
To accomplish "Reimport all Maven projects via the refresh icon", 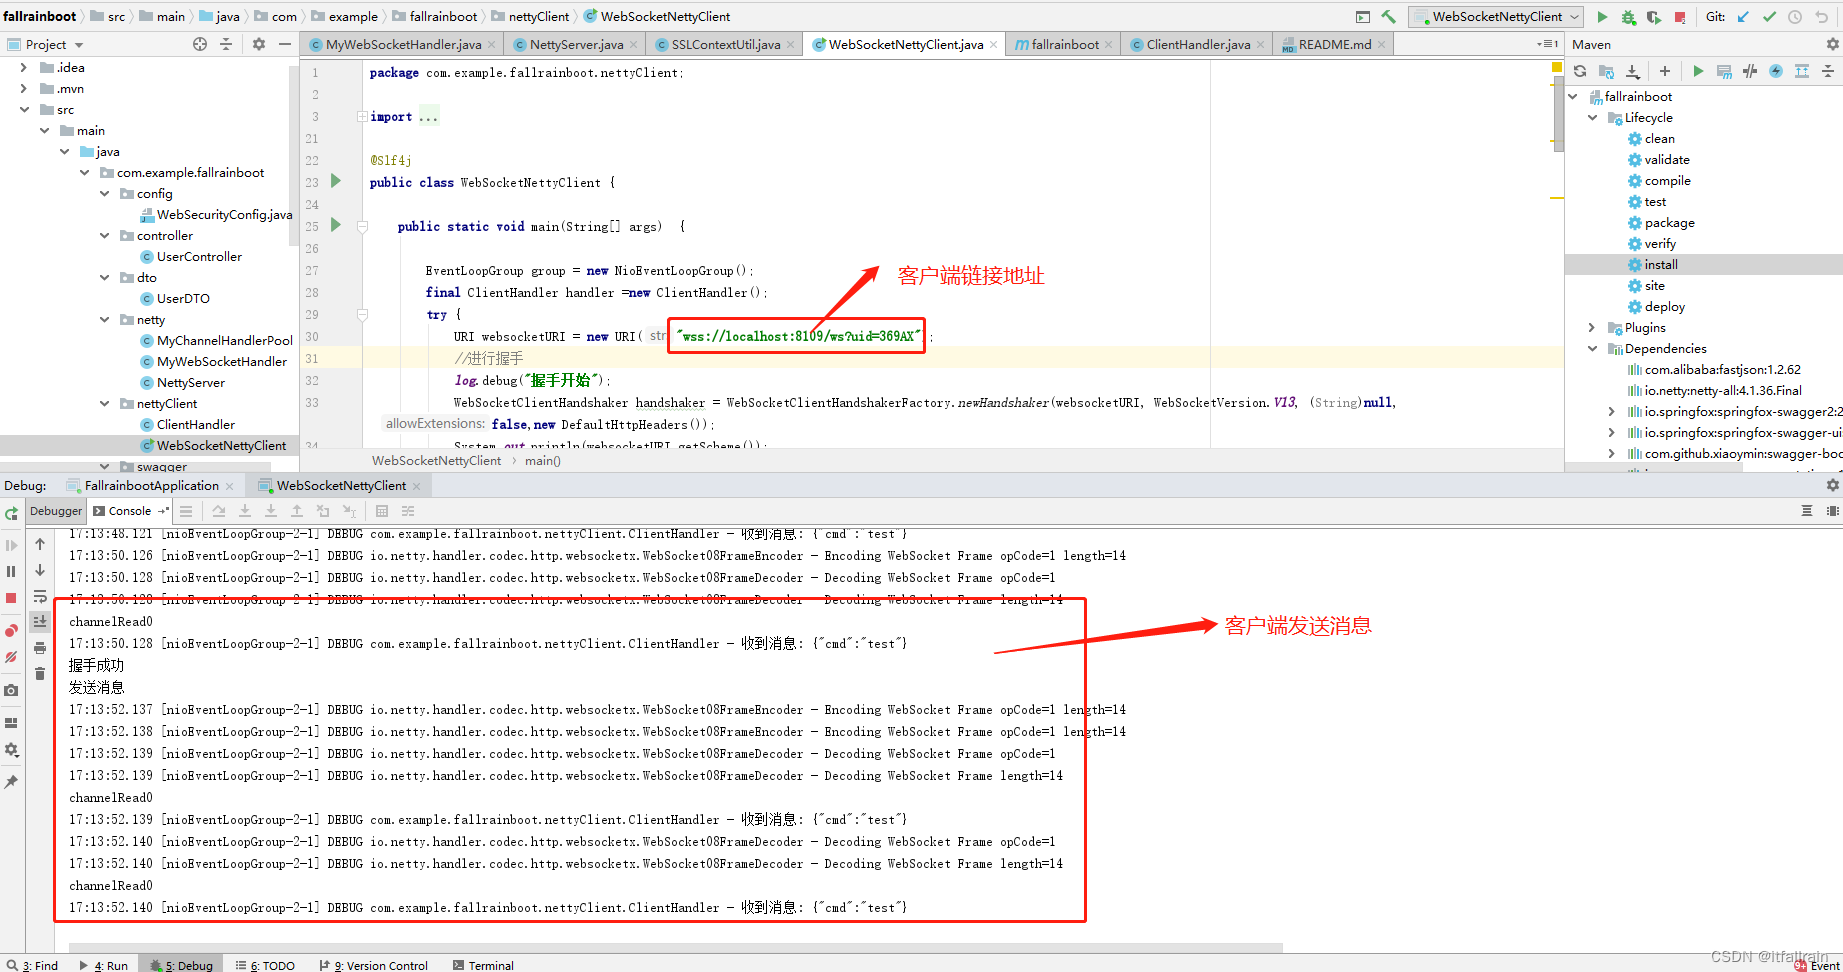I will point(1580,71).
